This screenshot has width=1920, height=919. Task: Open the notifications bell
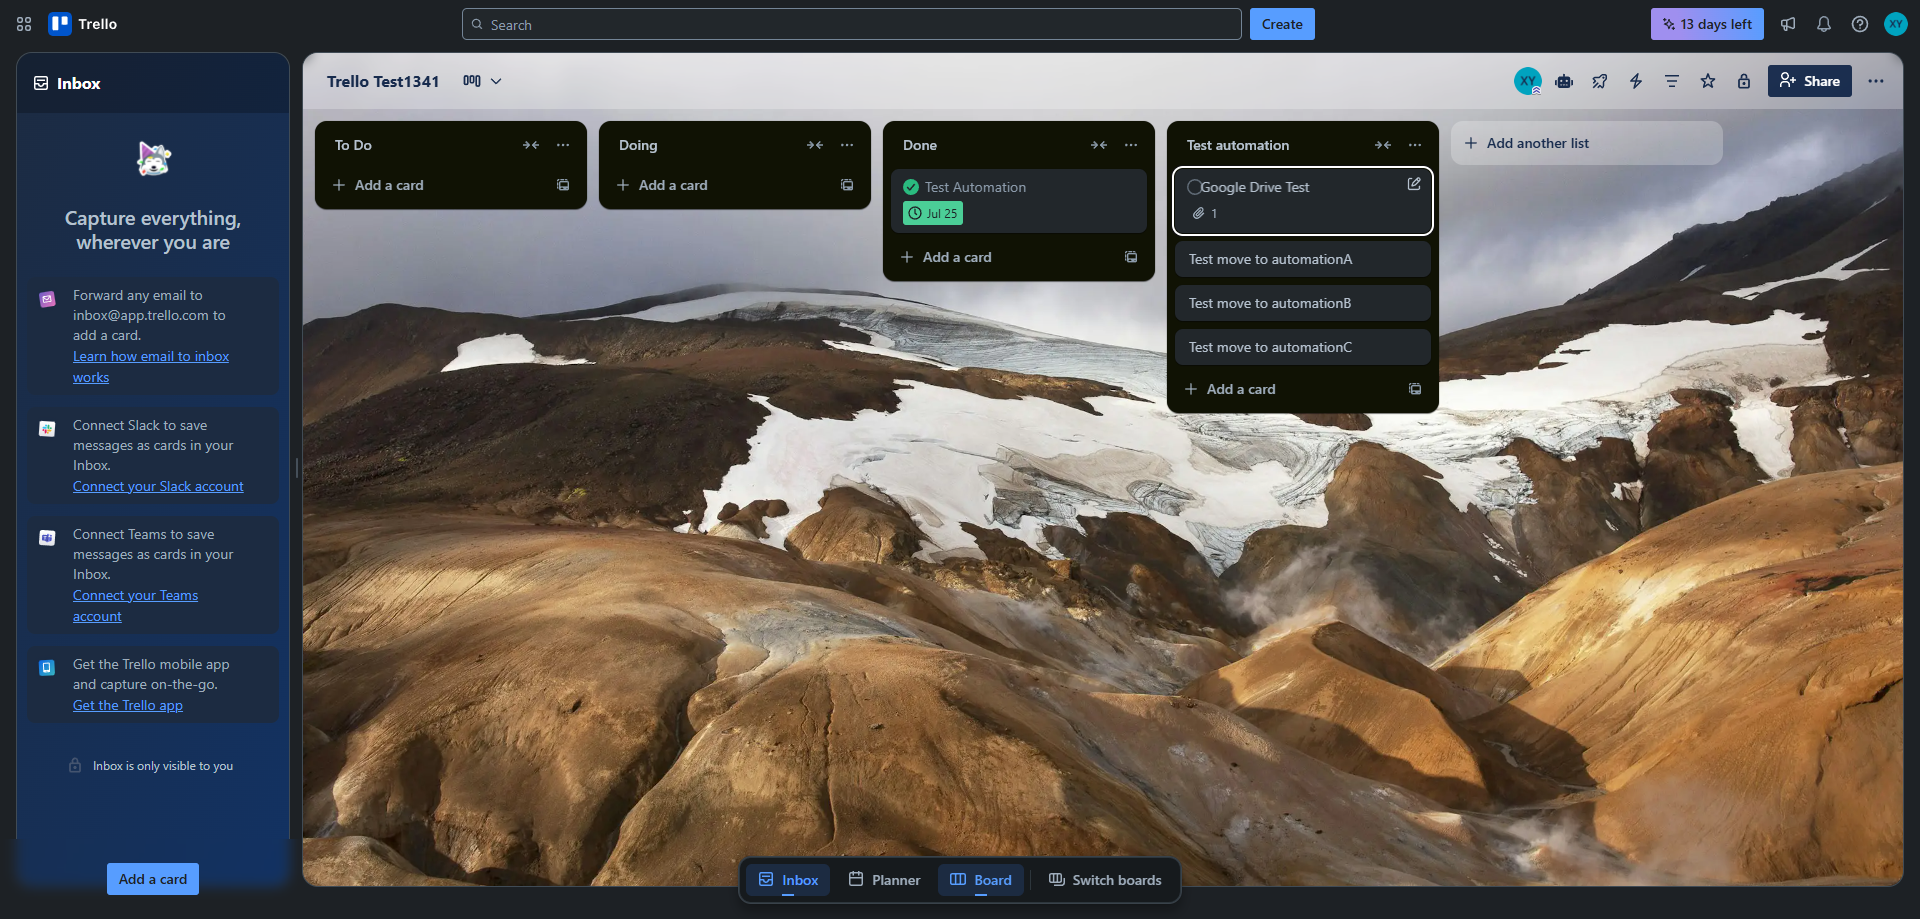1824,24
